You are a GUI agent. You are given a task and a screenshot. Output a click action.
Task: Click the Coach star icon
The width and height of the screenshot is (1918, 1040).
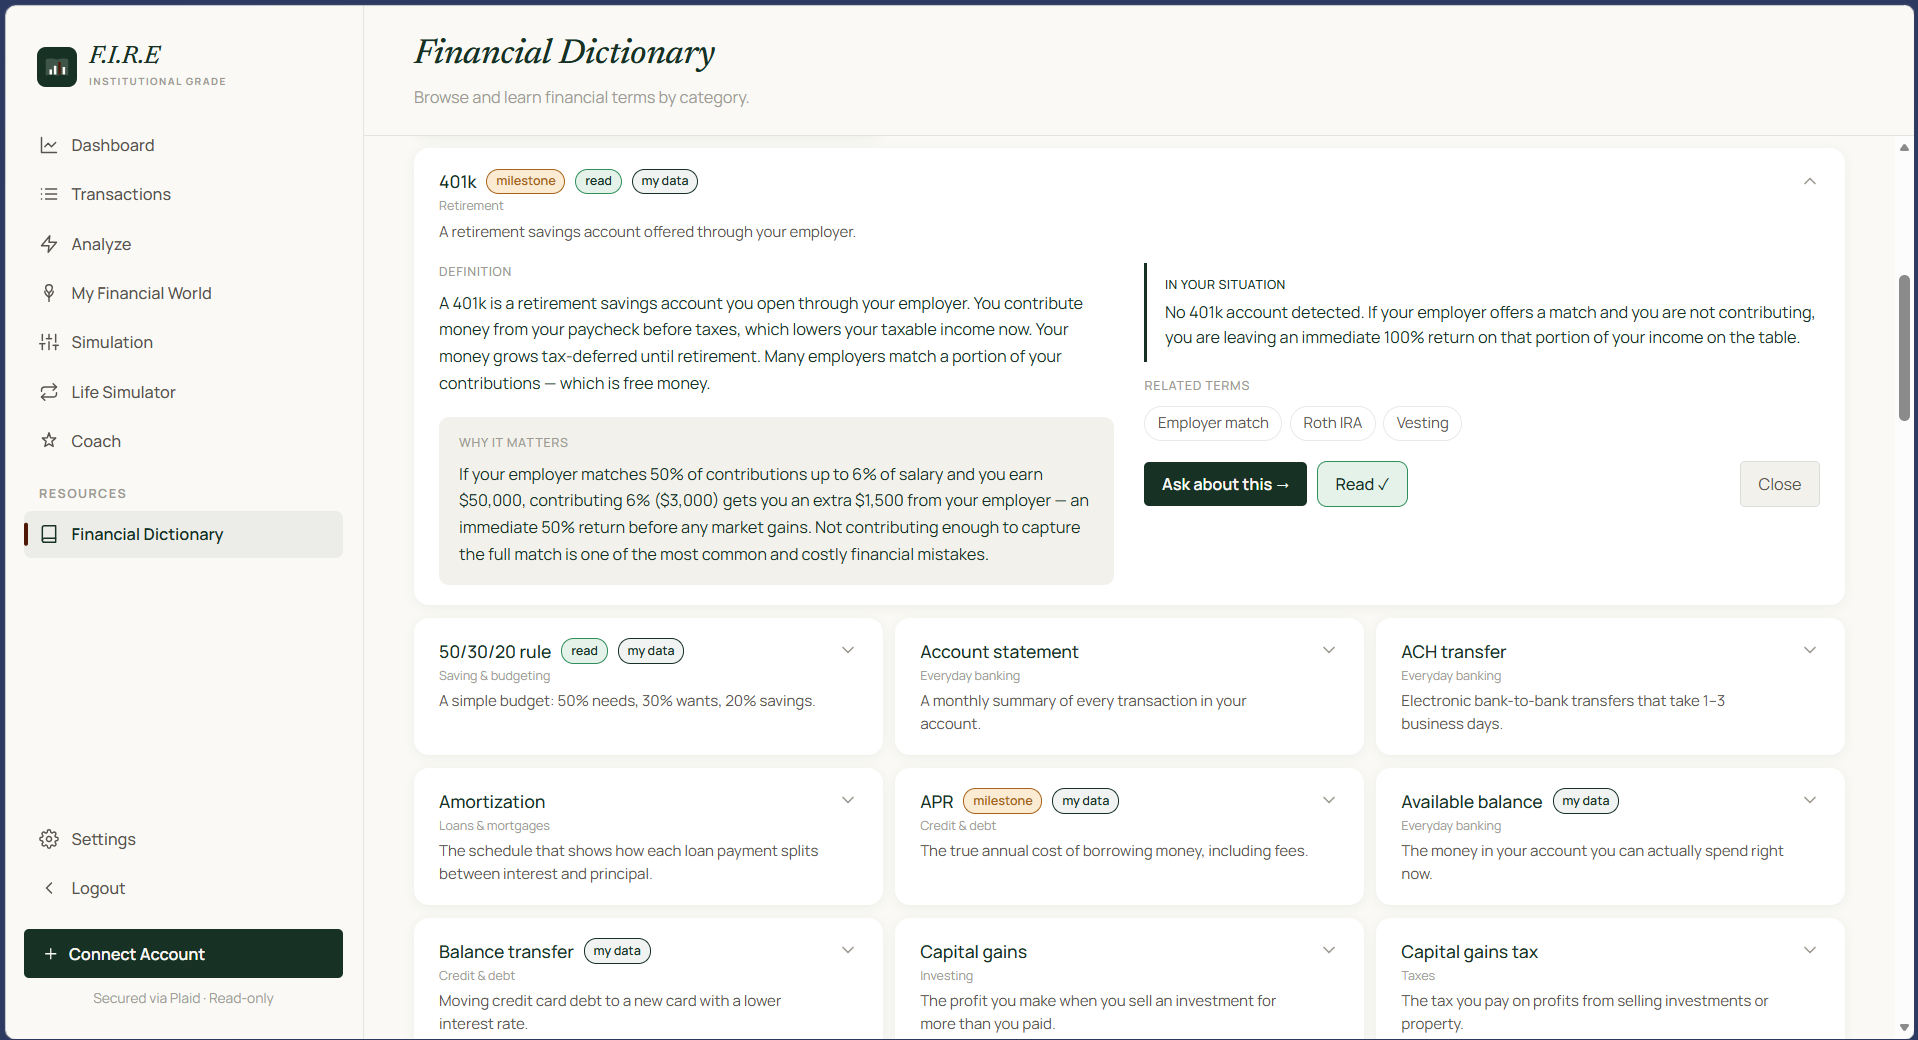(x=49, y=440)
